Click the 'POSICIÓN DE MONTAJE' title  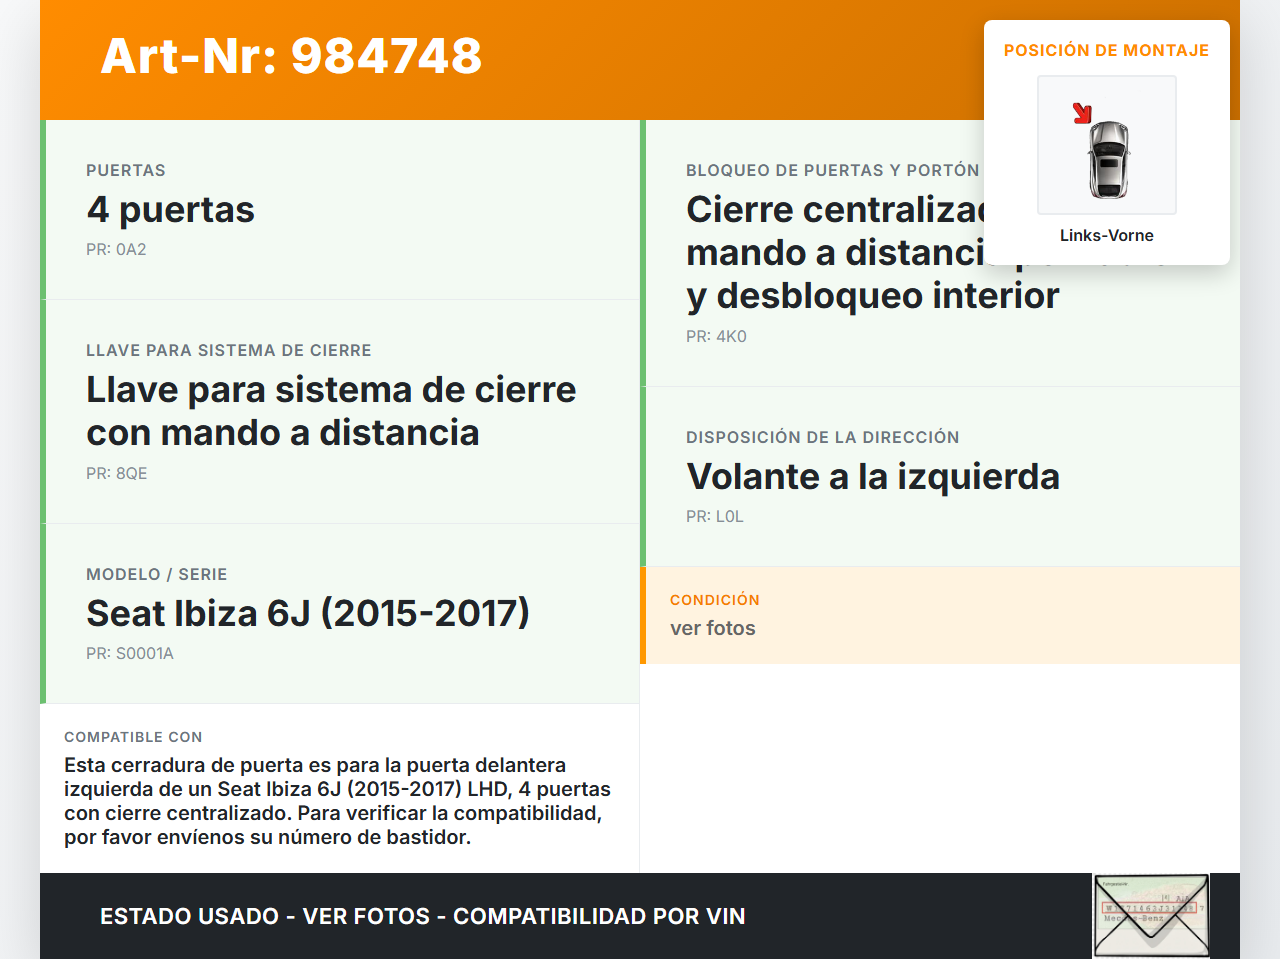[1107, 50]
